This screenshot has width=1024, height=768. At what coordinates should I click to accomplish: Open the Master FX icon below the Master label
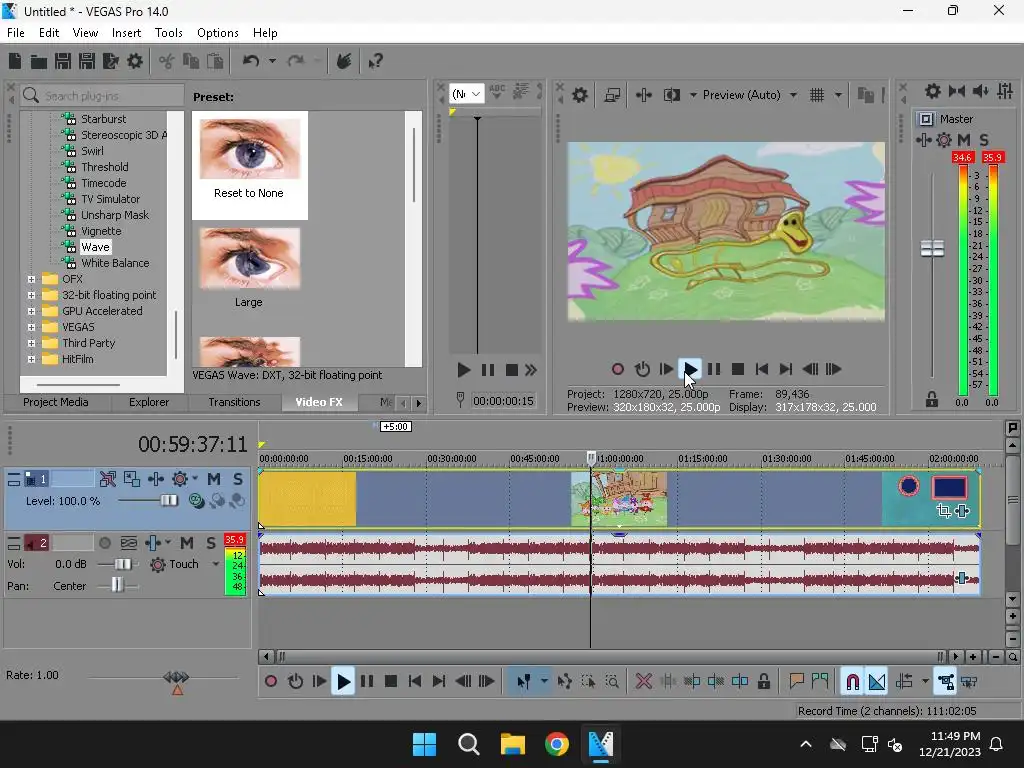923,140
